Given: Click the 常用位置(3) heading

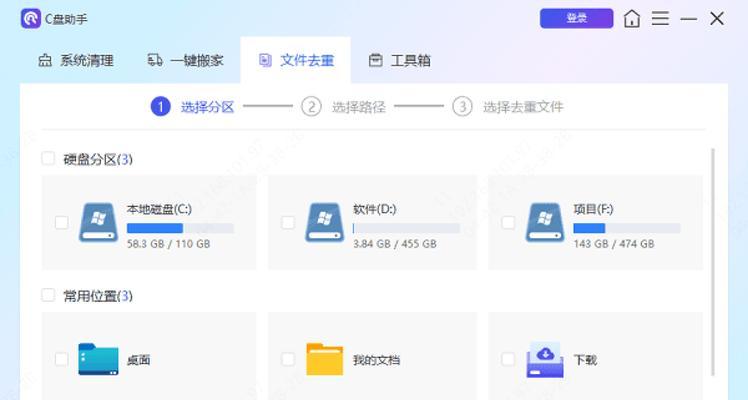Looking at the screenshot, I should 98,296.
